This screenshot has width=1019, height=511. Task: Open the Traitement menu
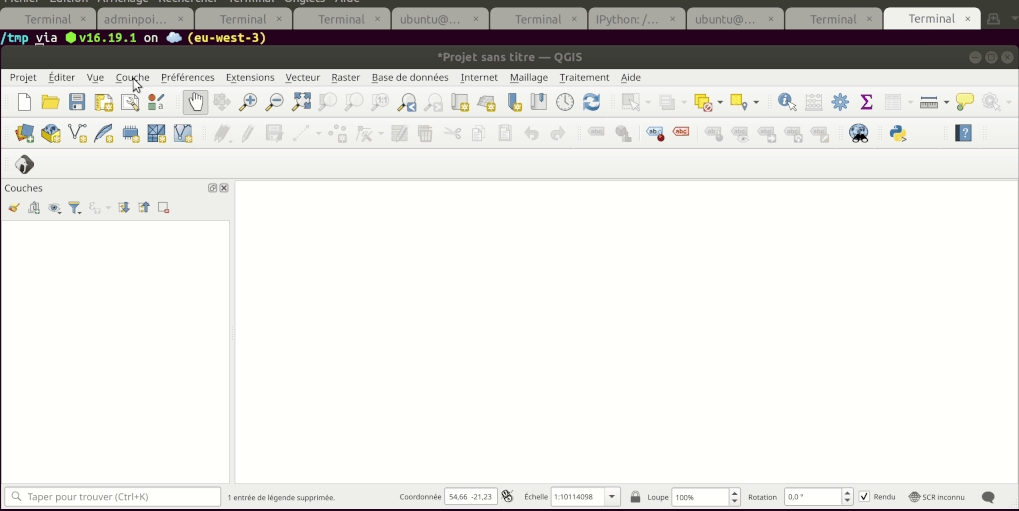(x=584, y=77)
